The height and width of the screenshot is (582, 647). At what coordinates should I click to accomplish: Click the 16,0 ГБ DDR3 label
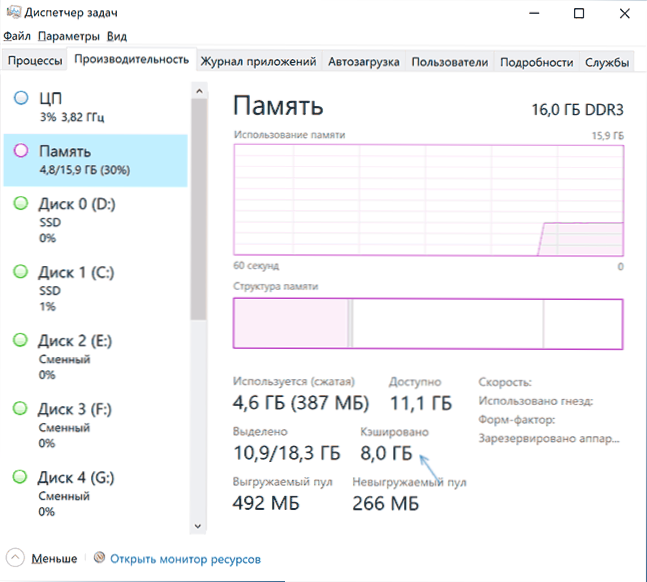[577, 110]
